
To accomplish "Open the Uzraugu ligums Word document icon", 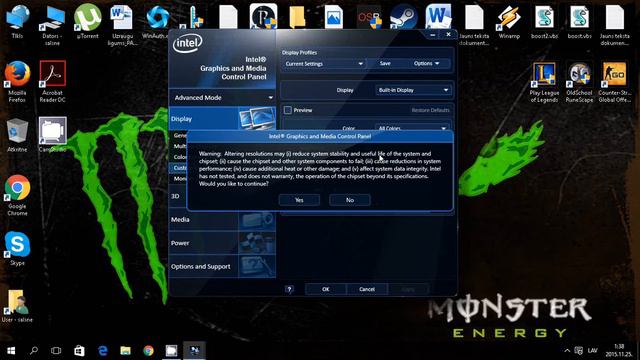I will point(122,24).
